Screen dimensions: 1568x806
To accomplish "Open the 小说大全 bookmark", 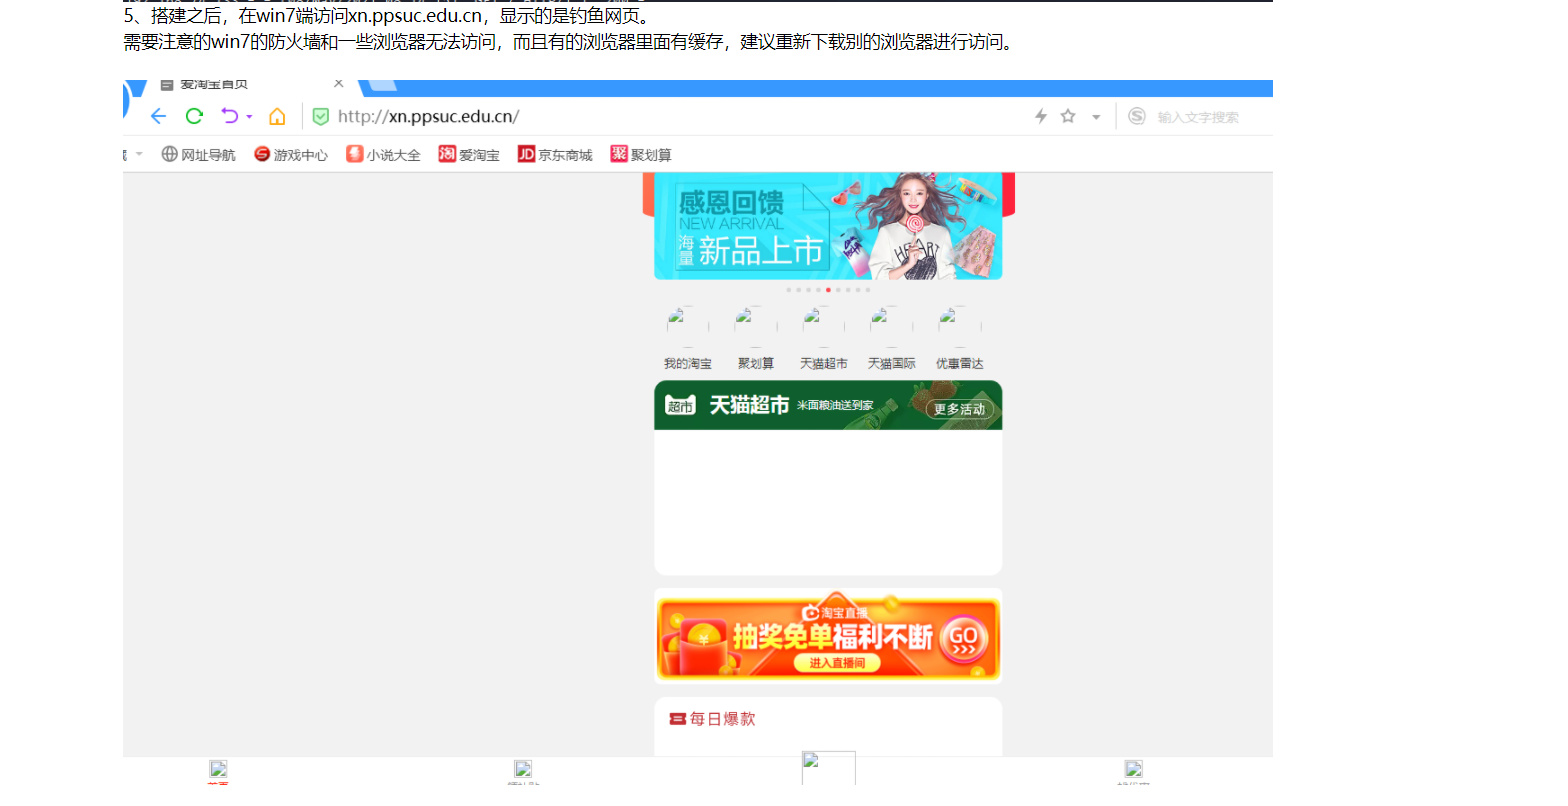I will click(383, 154).
